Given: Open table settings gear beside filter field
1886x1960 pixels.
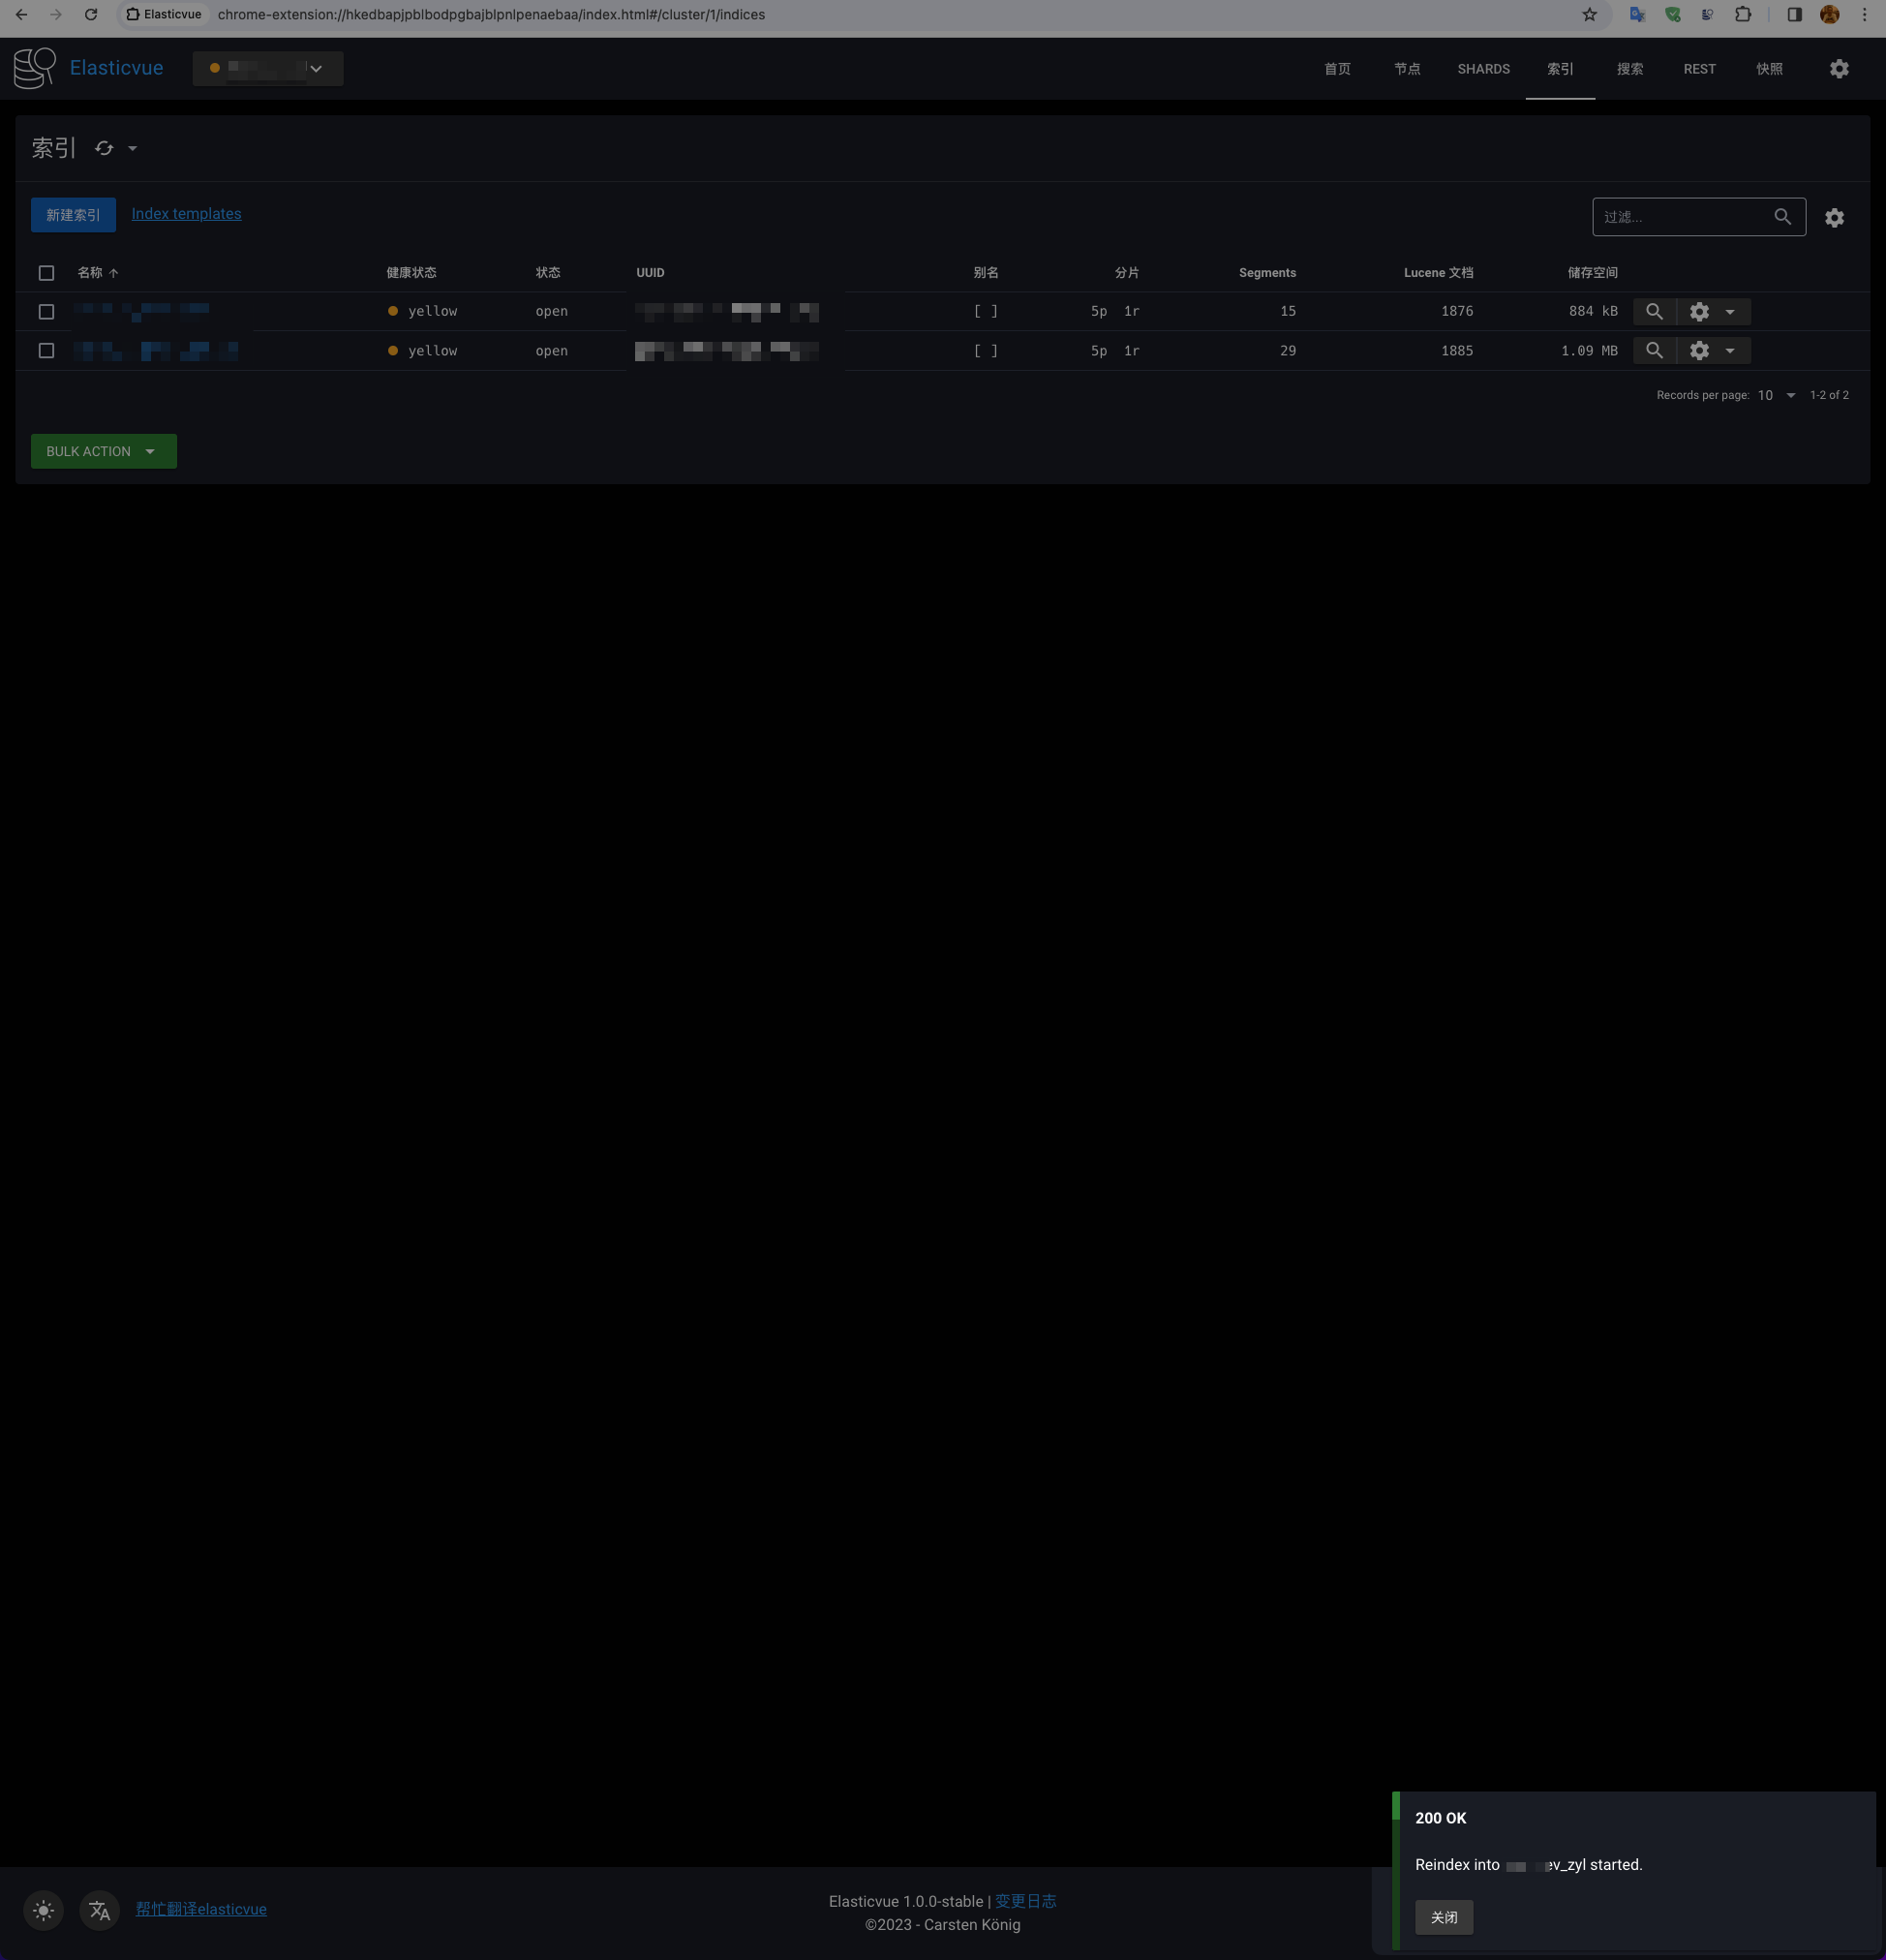Looking at the screenshot, I should pyautogui.click(x=1834, y=217).
